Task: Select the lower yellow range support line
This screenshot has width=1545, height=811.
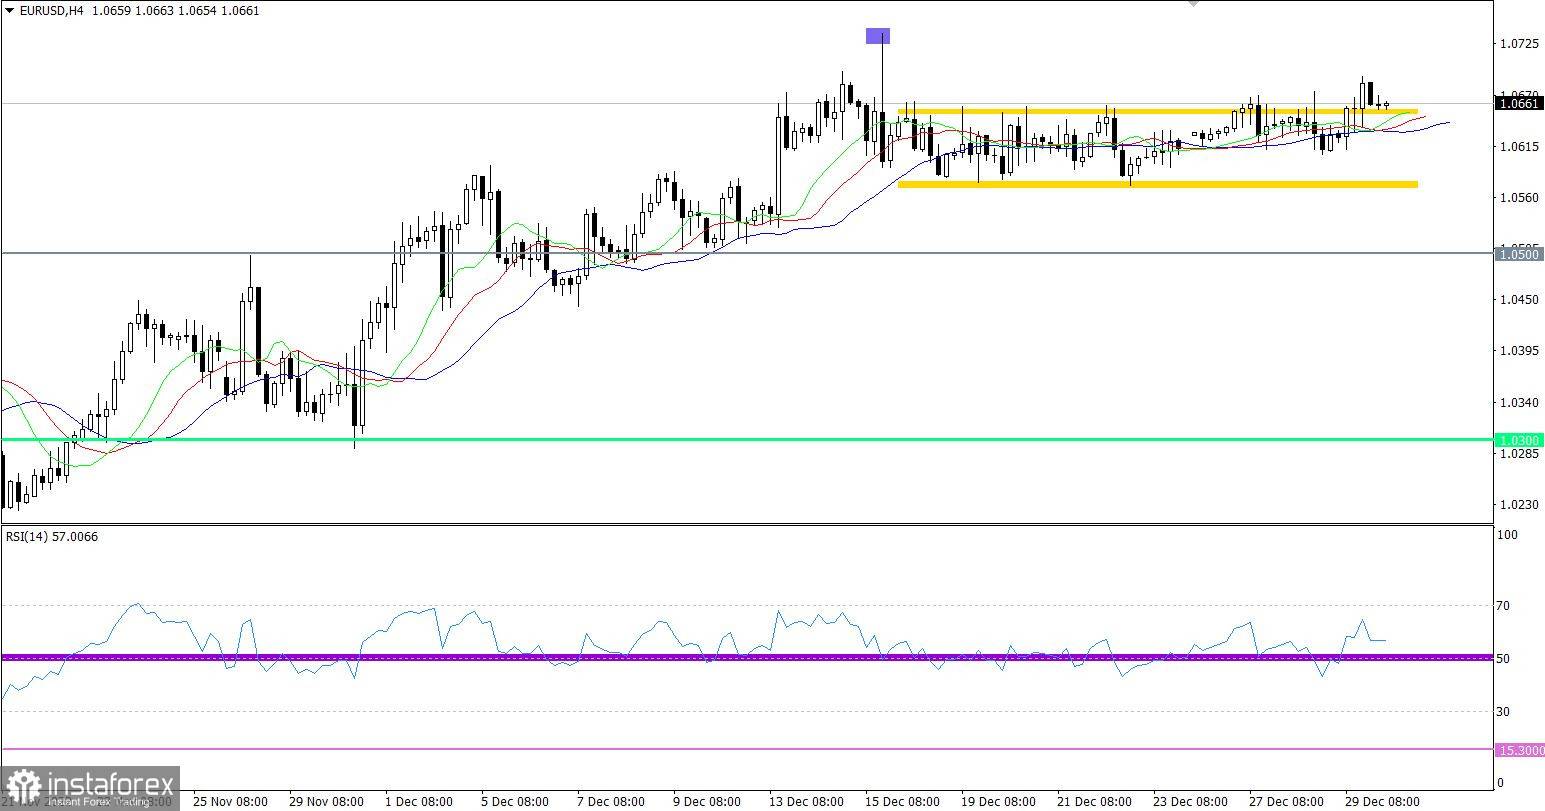Action: pyautogui.click(x=1157, y=184)
